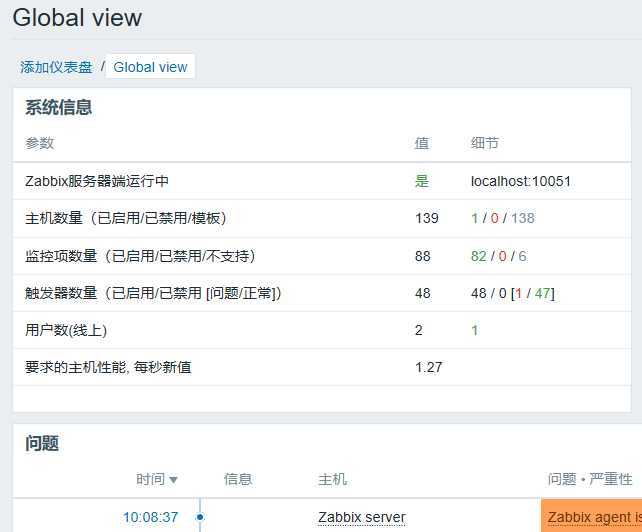This screenshot has height=532, width=642.
Task: Select the 要求的主机性能, 每秒新值 row label
Action: tap(108, 367)
